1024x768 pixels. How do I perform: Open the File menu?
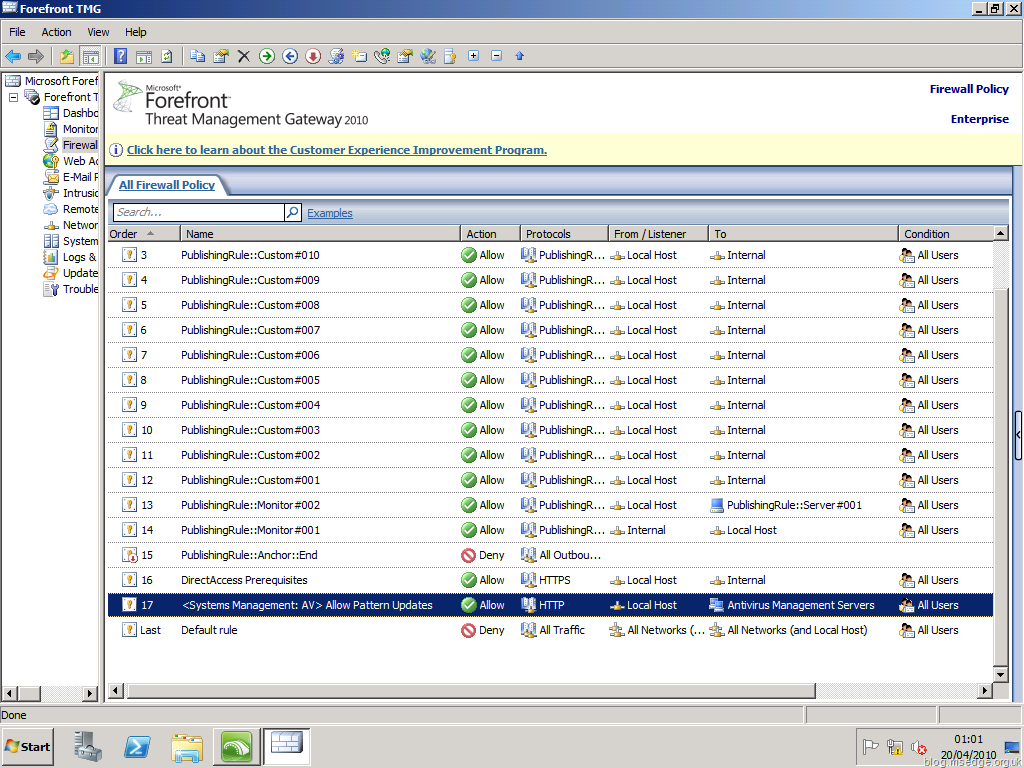point(17,32)
